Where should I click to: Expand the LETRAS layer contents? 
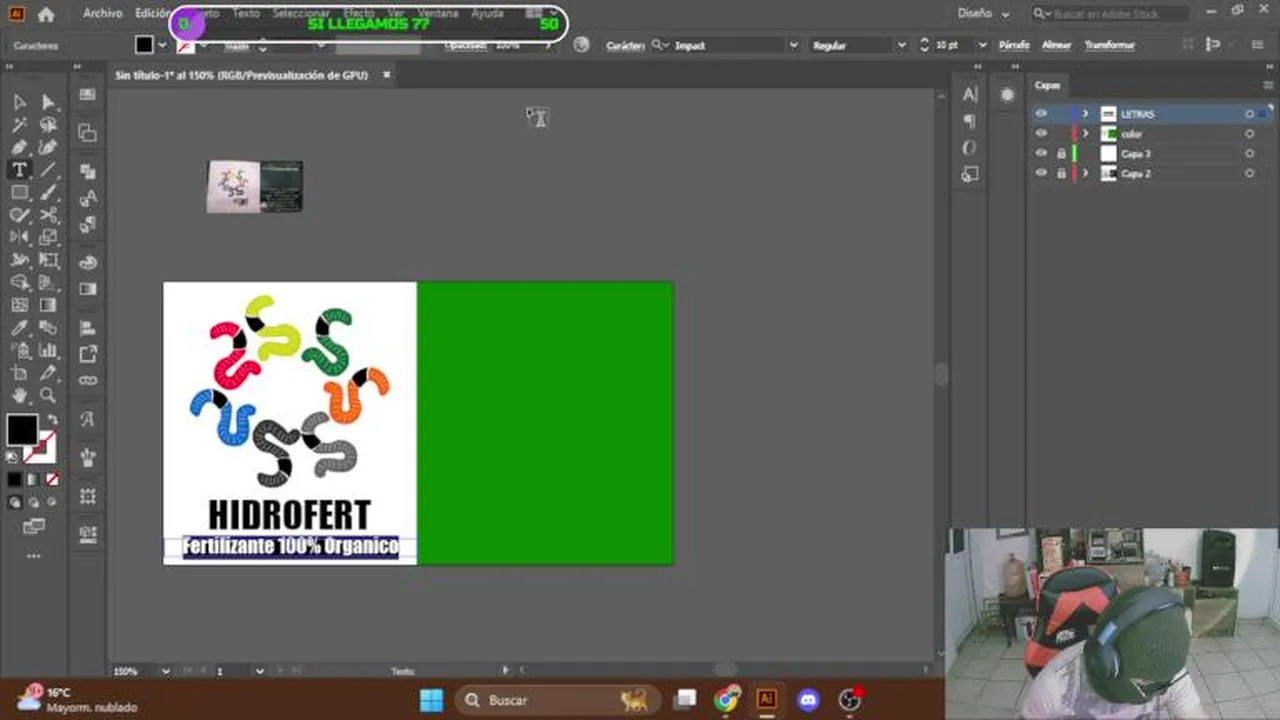click(1086, 114)
